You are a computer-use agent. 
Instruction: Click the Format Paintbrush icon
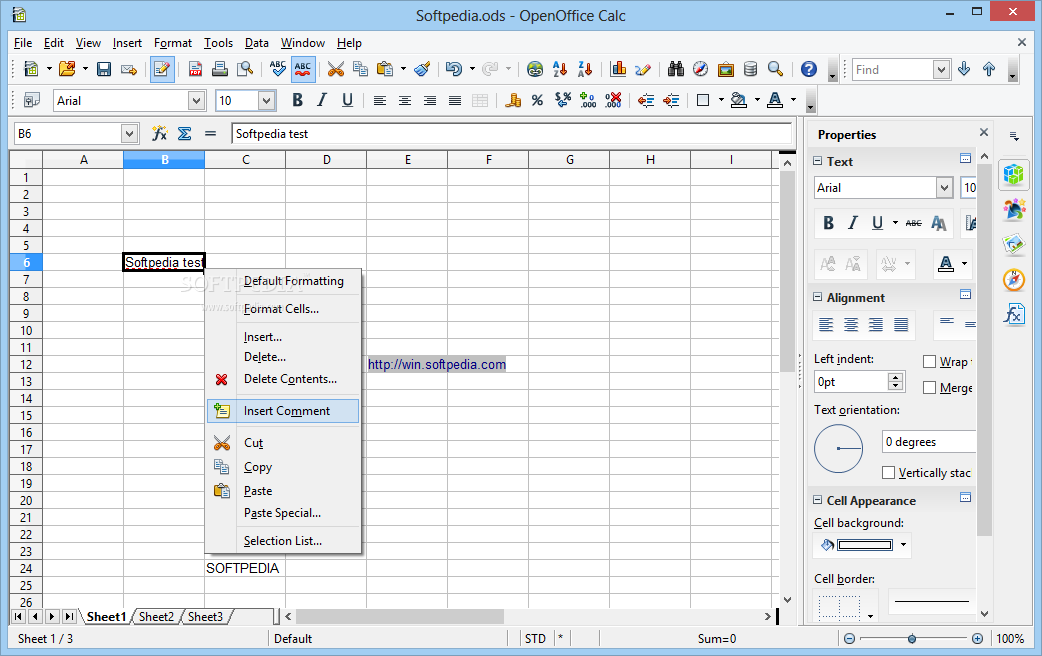(421, 69)
